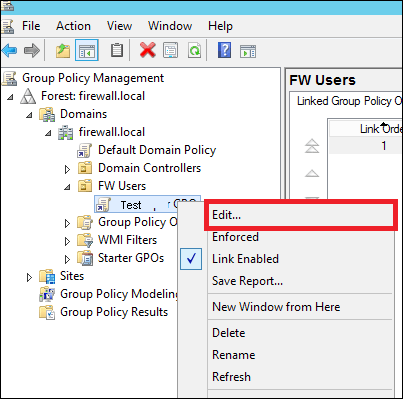
Task: Collapse the Domains tree node
Action: coord(29,115)
